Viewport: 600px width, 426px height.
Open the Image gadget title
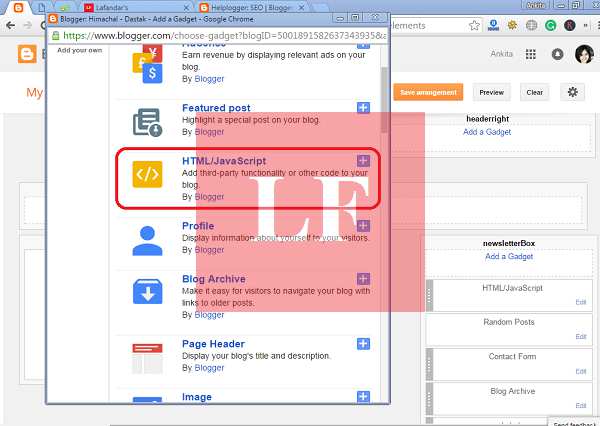click(197, 397)
